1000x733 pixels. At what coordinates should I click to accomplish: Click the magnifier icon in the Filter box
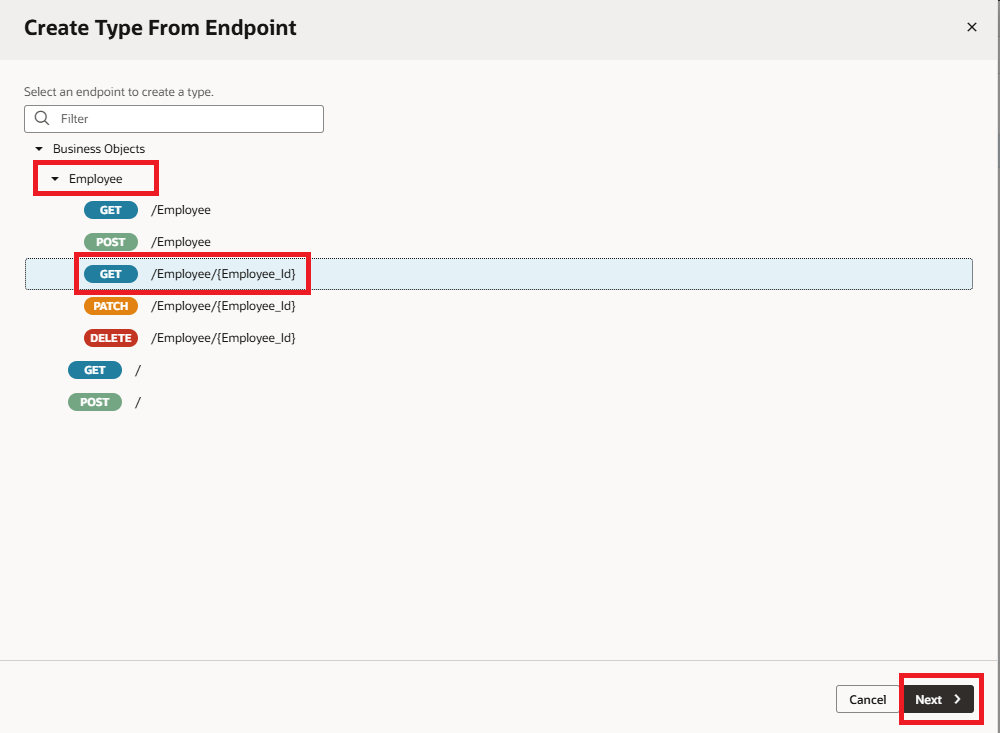click(x=42, y=118)
